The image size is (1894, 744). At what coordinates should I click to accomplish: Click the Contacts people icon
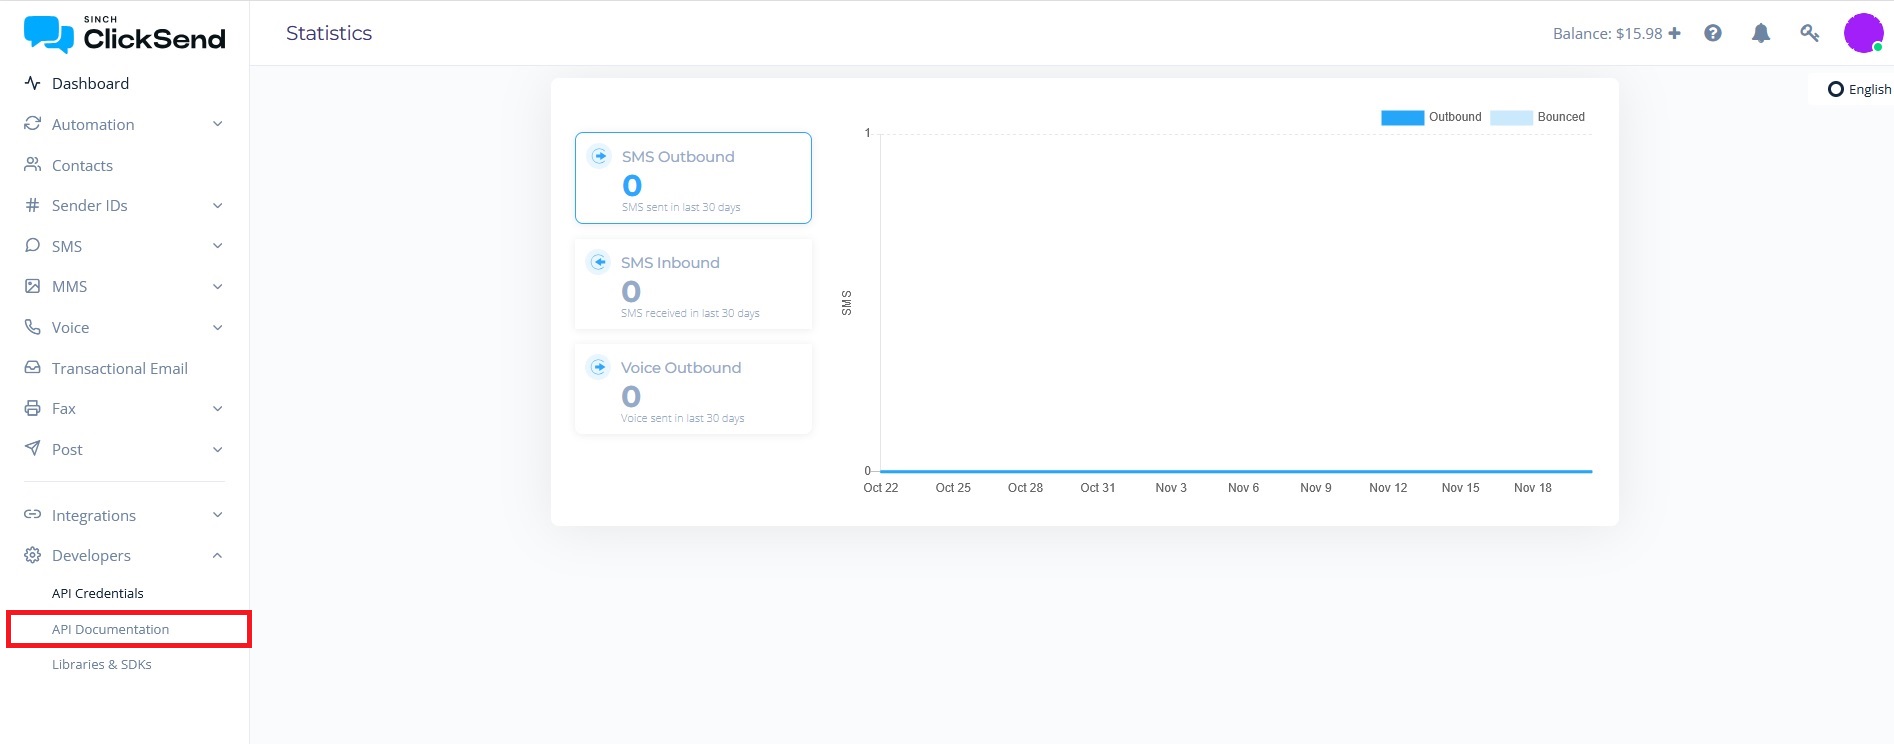pyautogui.click(x=32, y=165)
